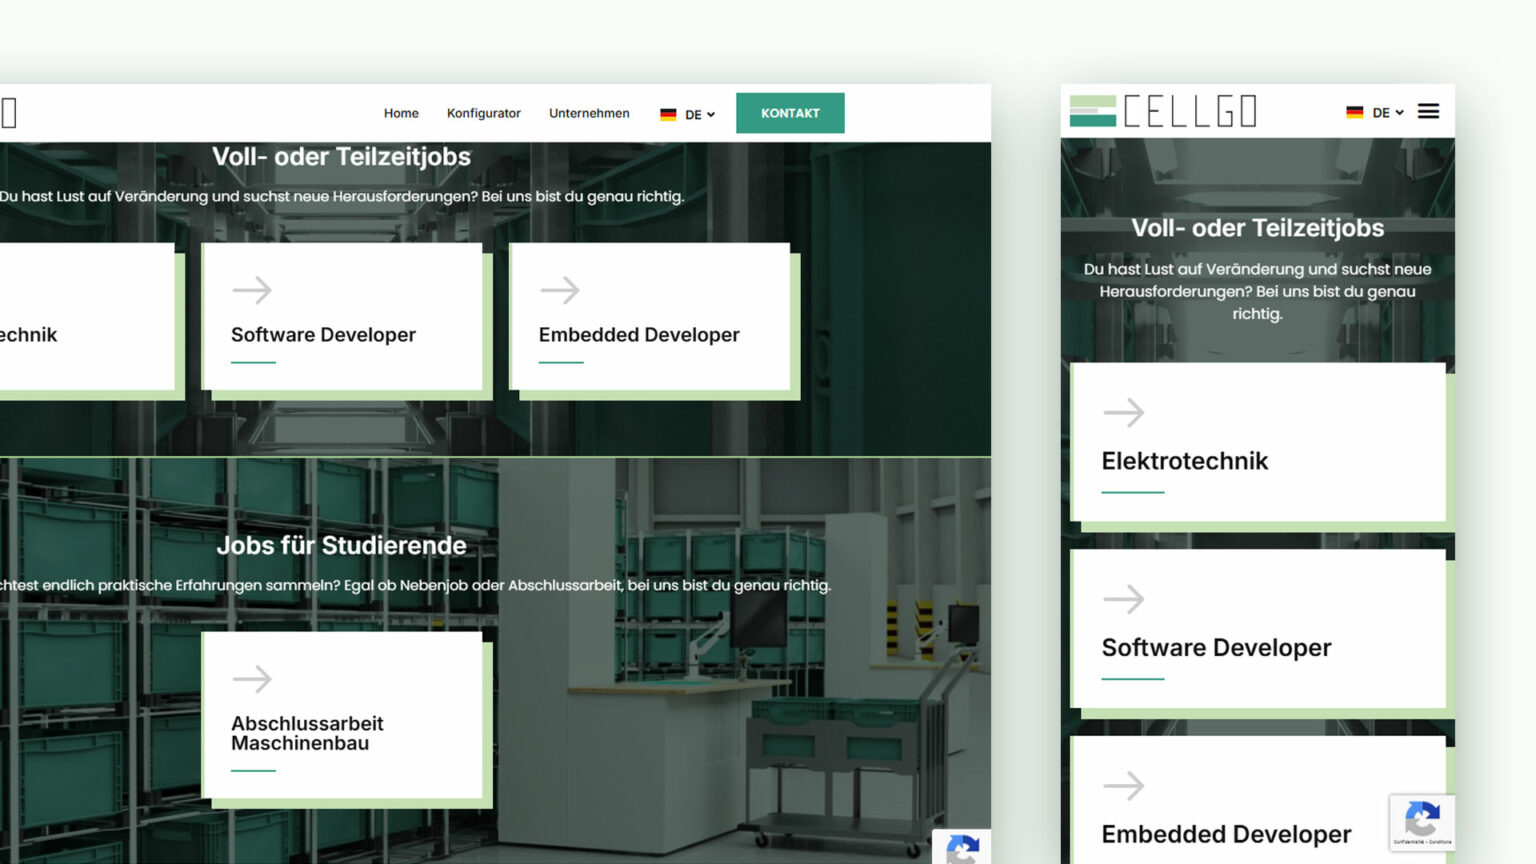The height and width of the screenshot is (864, 1536).
Task: Click arrow icon on Abschlussarbeit Maschinenbau card
Action: pyautogui.click(x=252, y=679)
